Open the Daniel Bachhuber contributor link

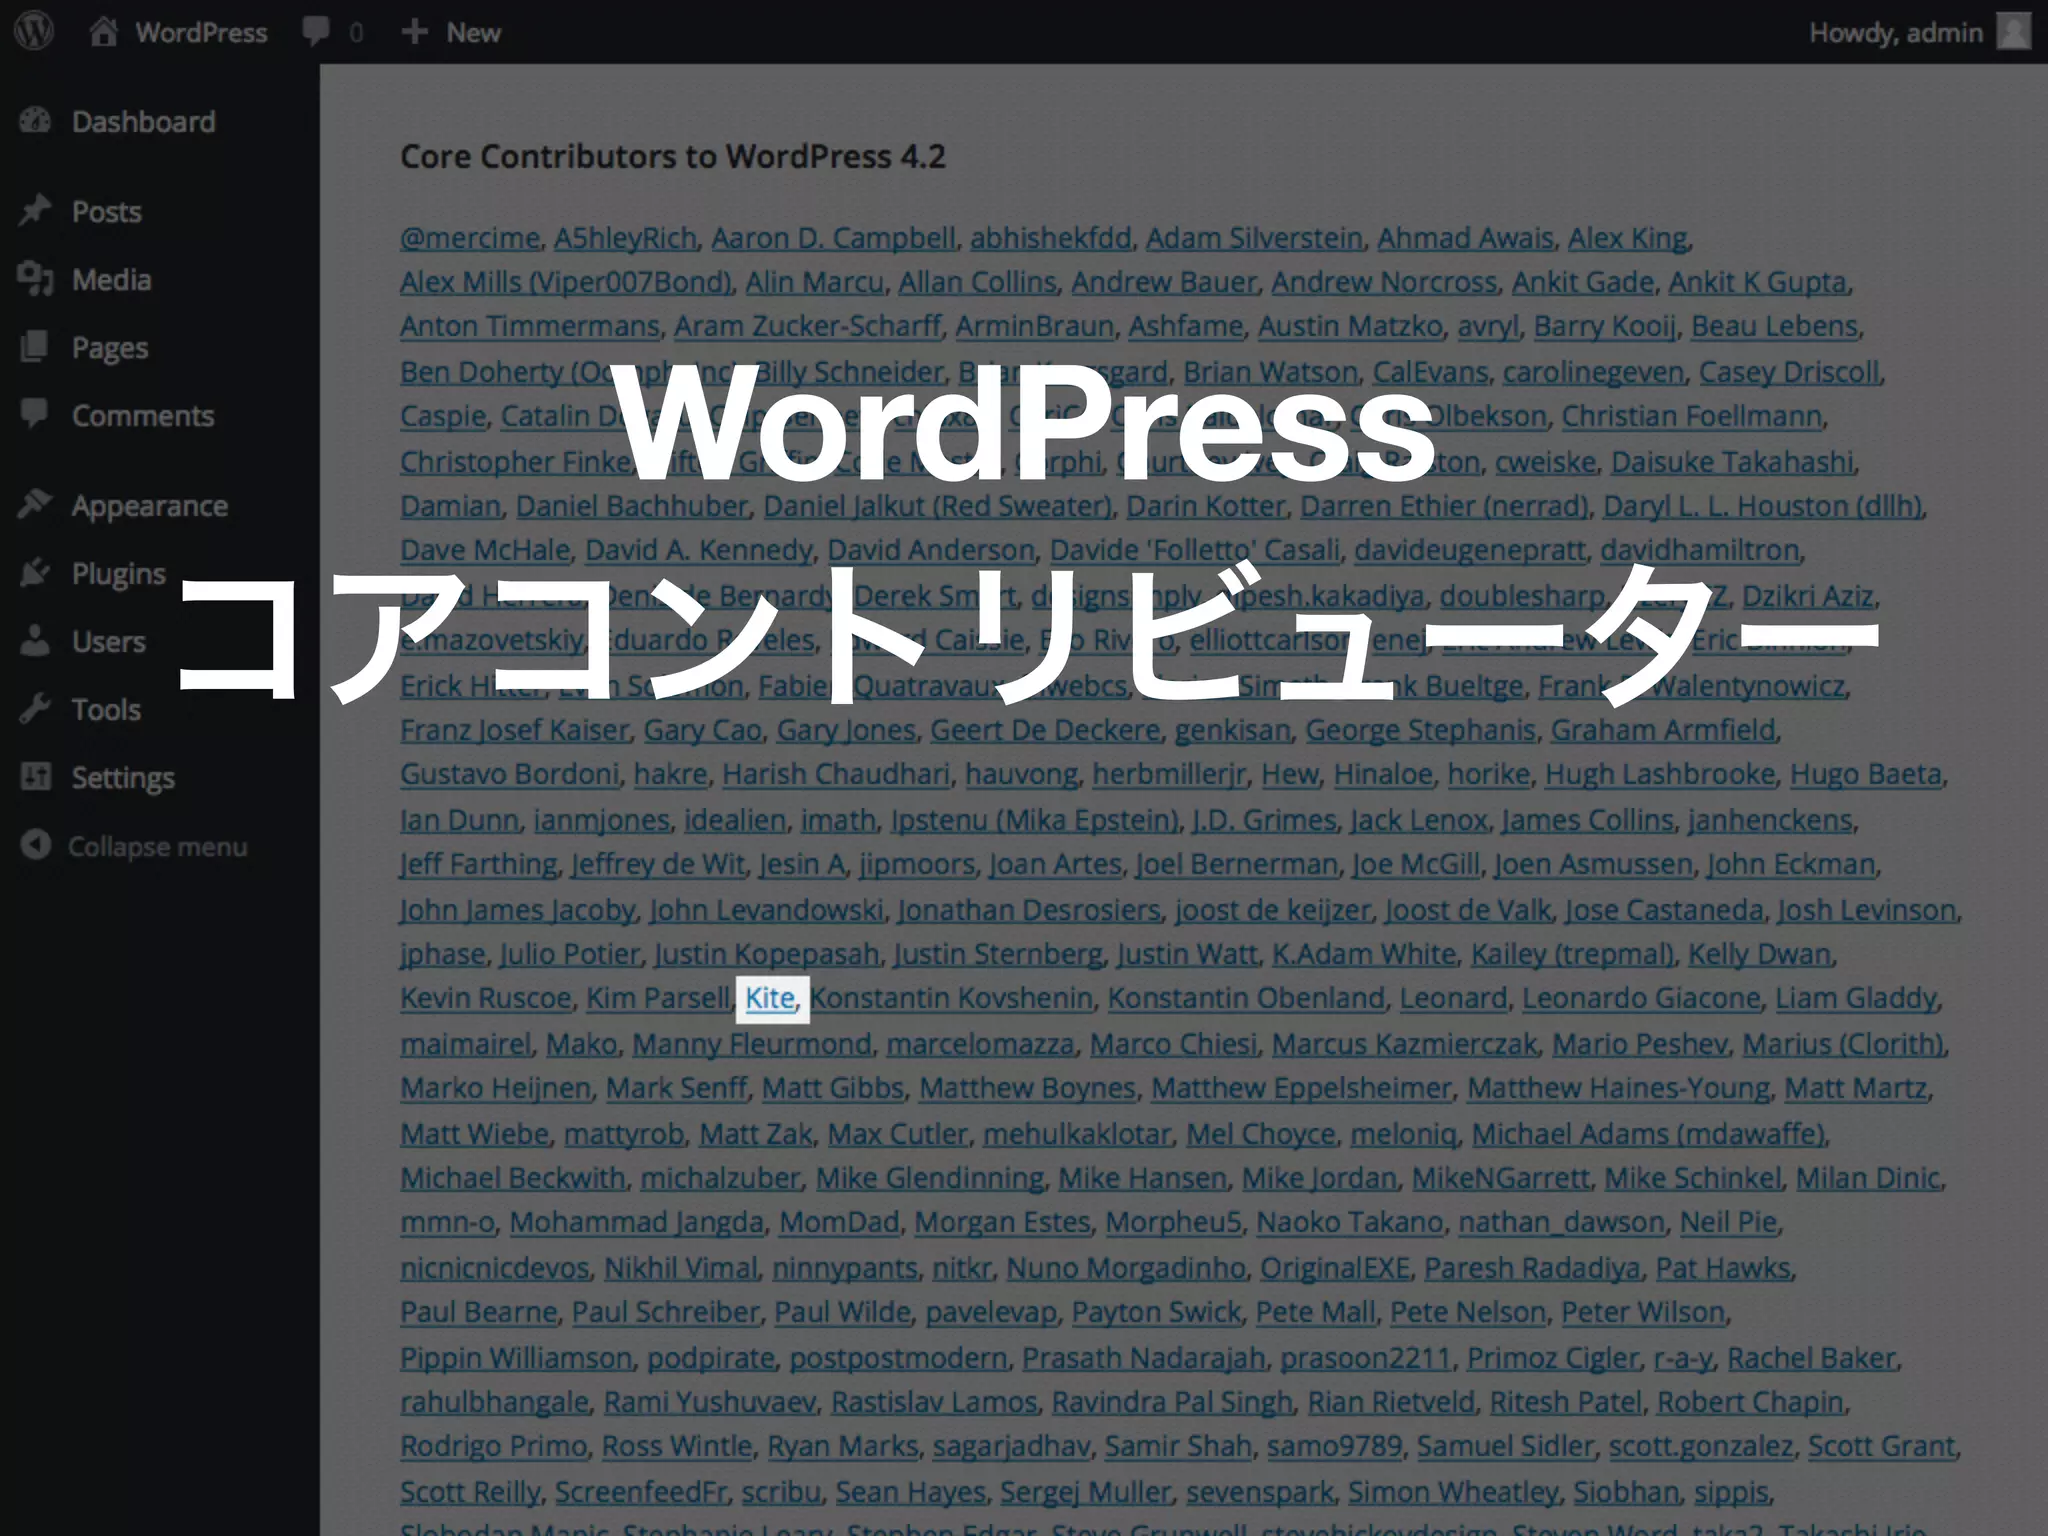pos(632,506)
